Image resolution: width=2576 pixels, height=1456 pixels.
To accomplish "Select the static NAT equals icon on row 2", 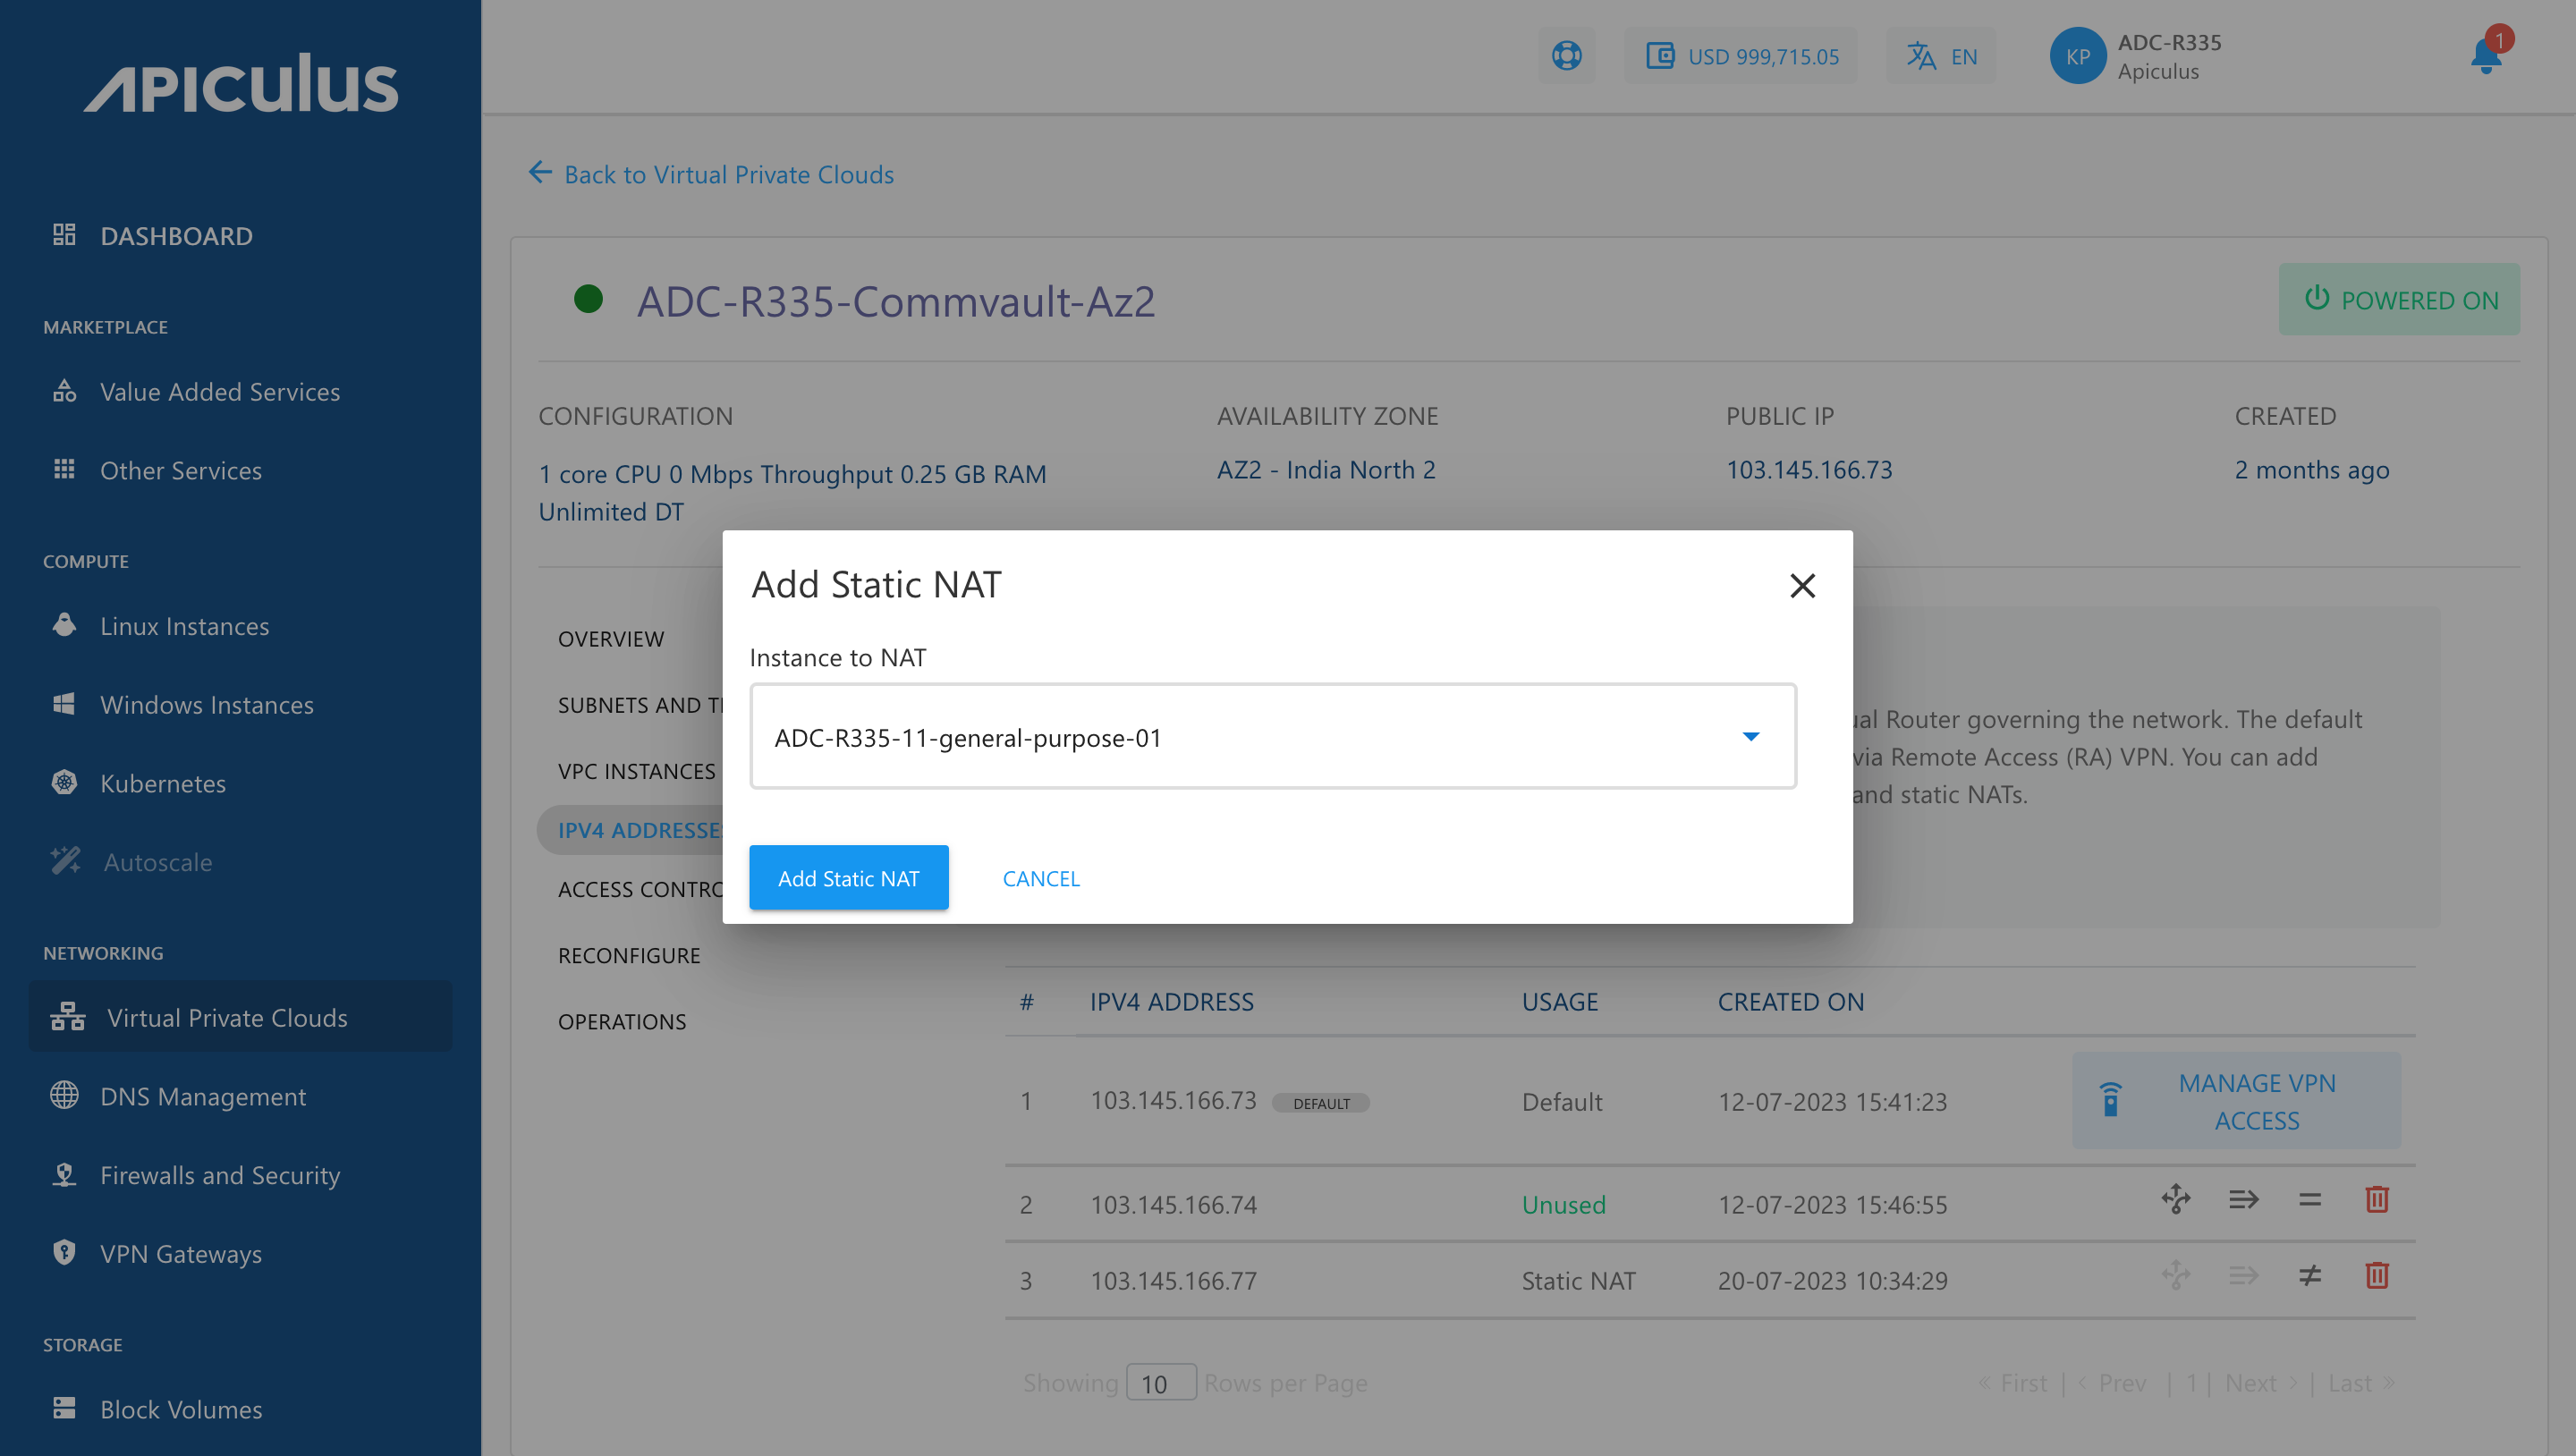I will point(2310,1200).
